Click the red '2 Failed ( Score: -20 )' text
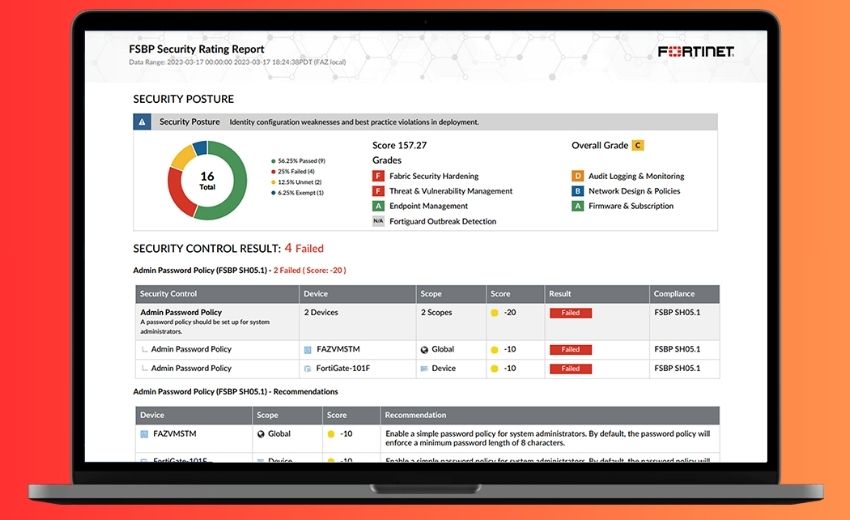The image size is (850, 520). coord(310,270)
